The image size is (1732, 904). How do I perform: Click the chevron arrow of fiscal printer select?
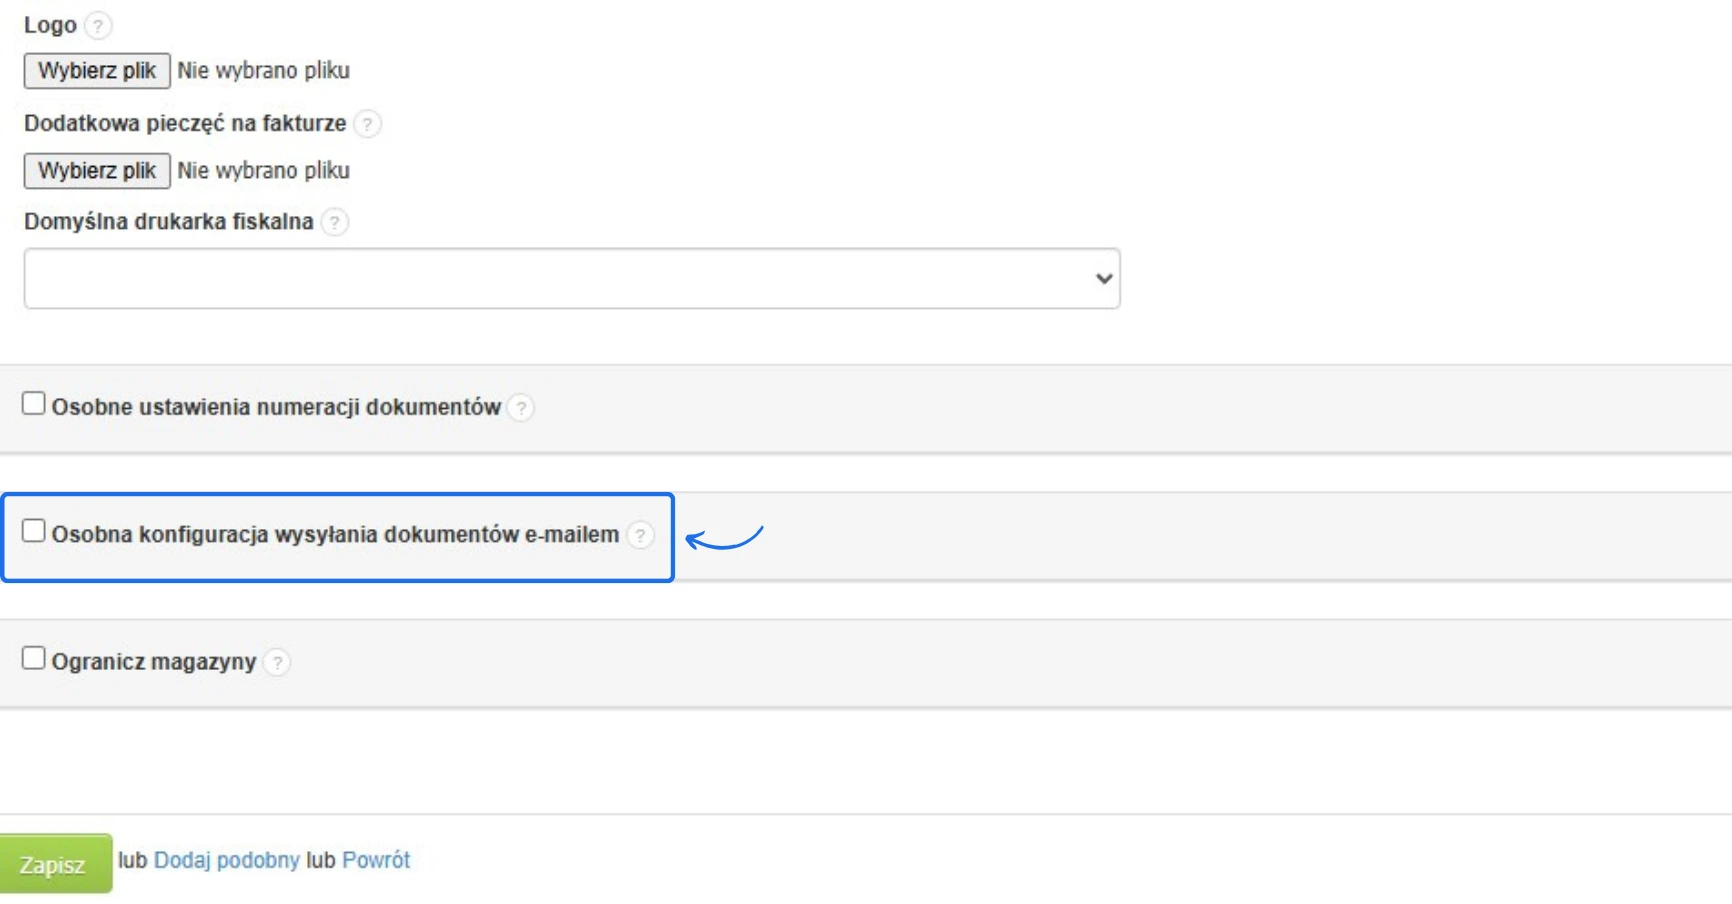1103,279
